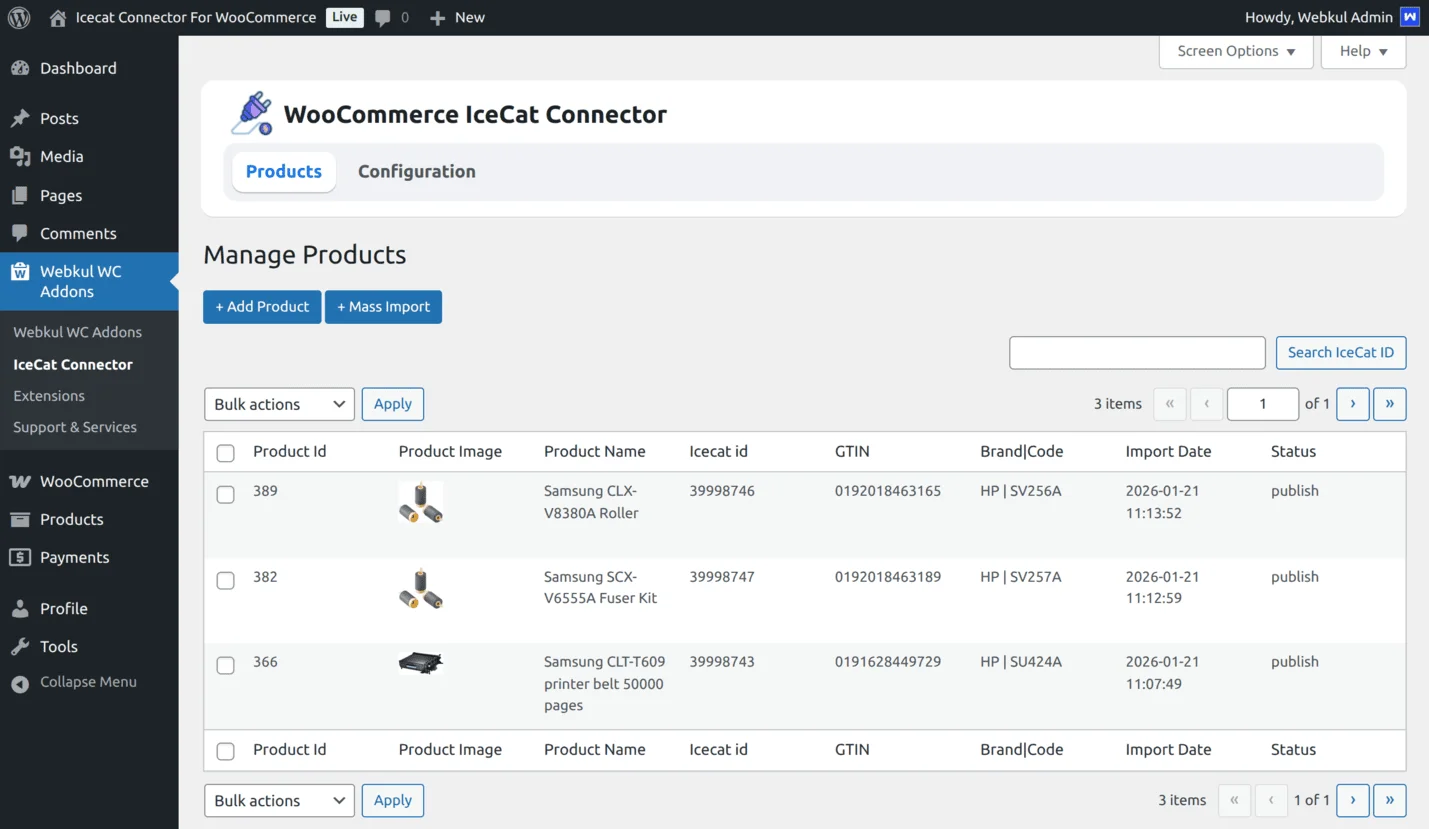The height and width of the screenshot is (829, 1429).
Task: Click the Add Product button
Action: [x=261, y=307]
